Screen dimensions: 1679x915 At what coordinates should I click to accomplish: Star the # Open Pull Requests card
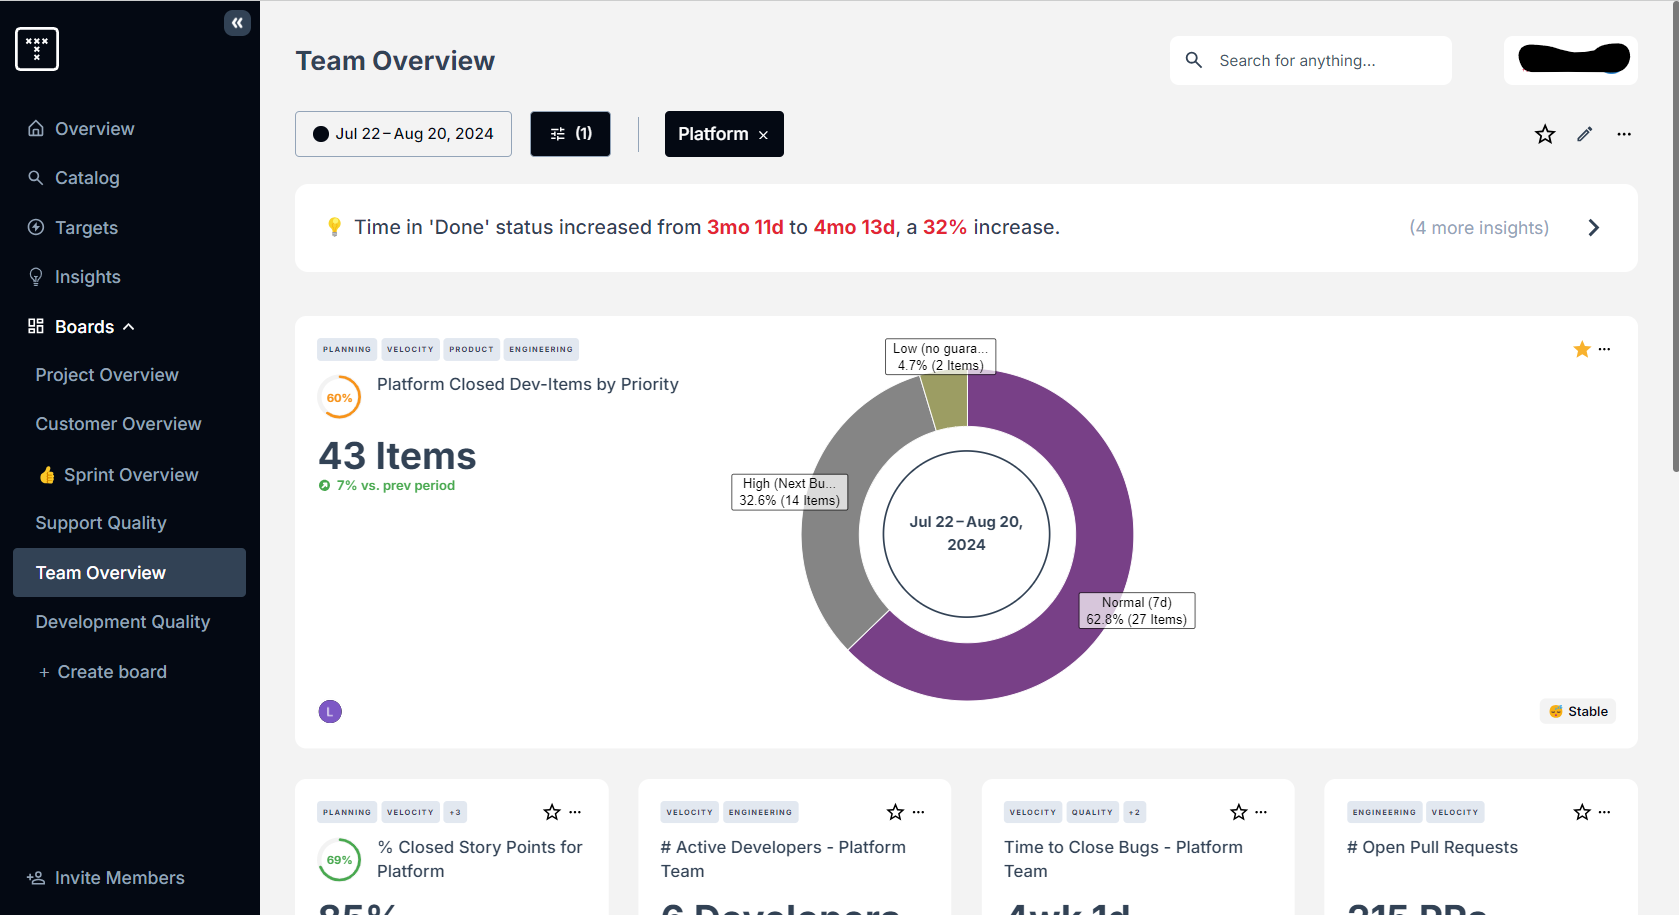pos(1581,811)
